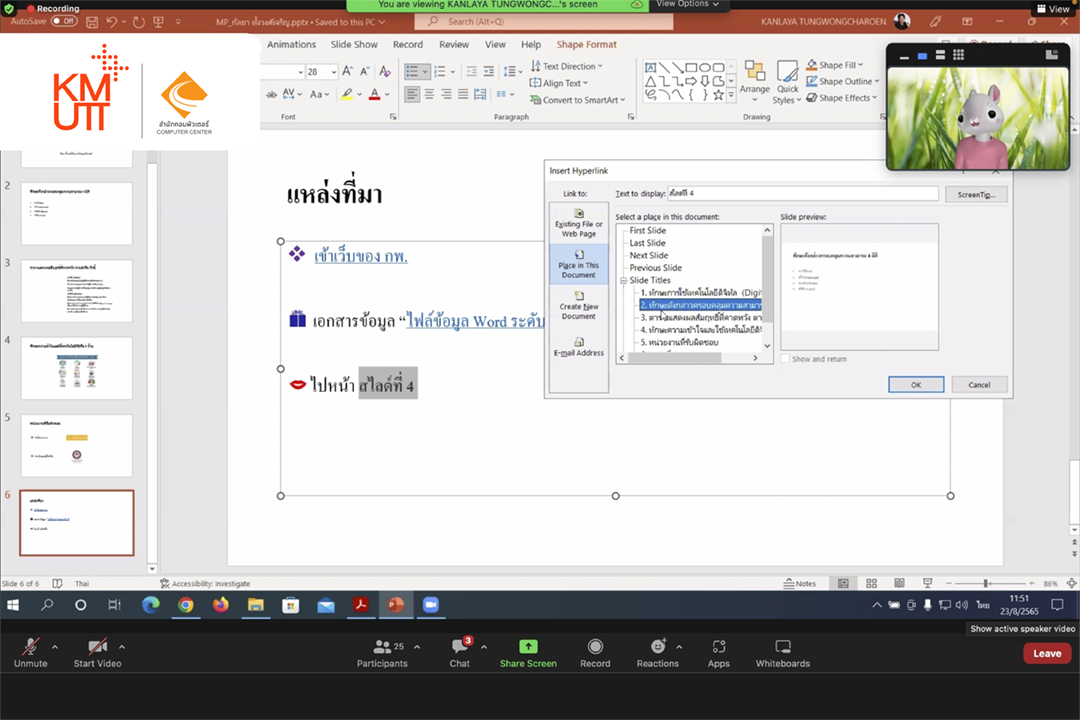The width and height of the screenshot is (1080, 720).
Task: Increase list indent level
Action: pyautogui.click(x=488, y=71)
